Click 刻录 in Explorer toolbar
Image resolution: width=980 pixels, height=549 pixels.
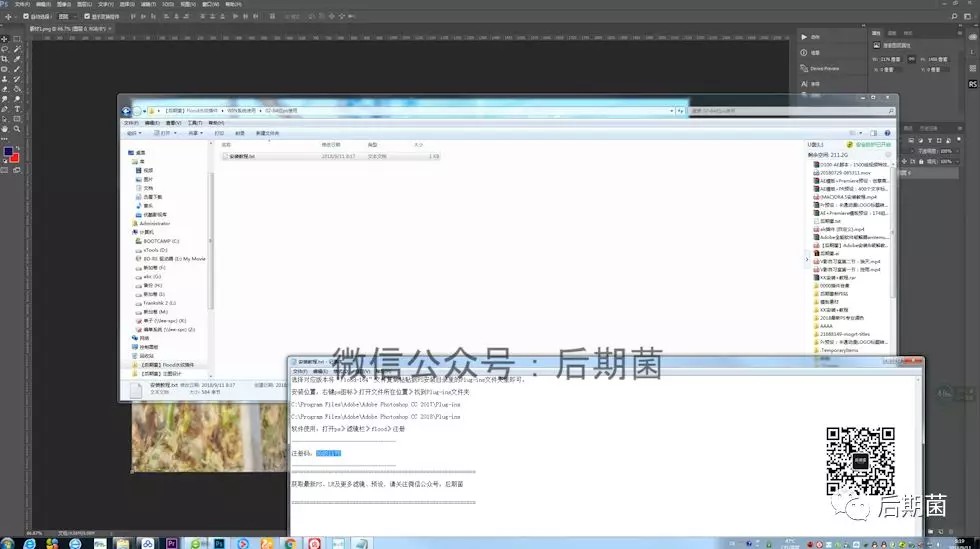tap(239, 133)
